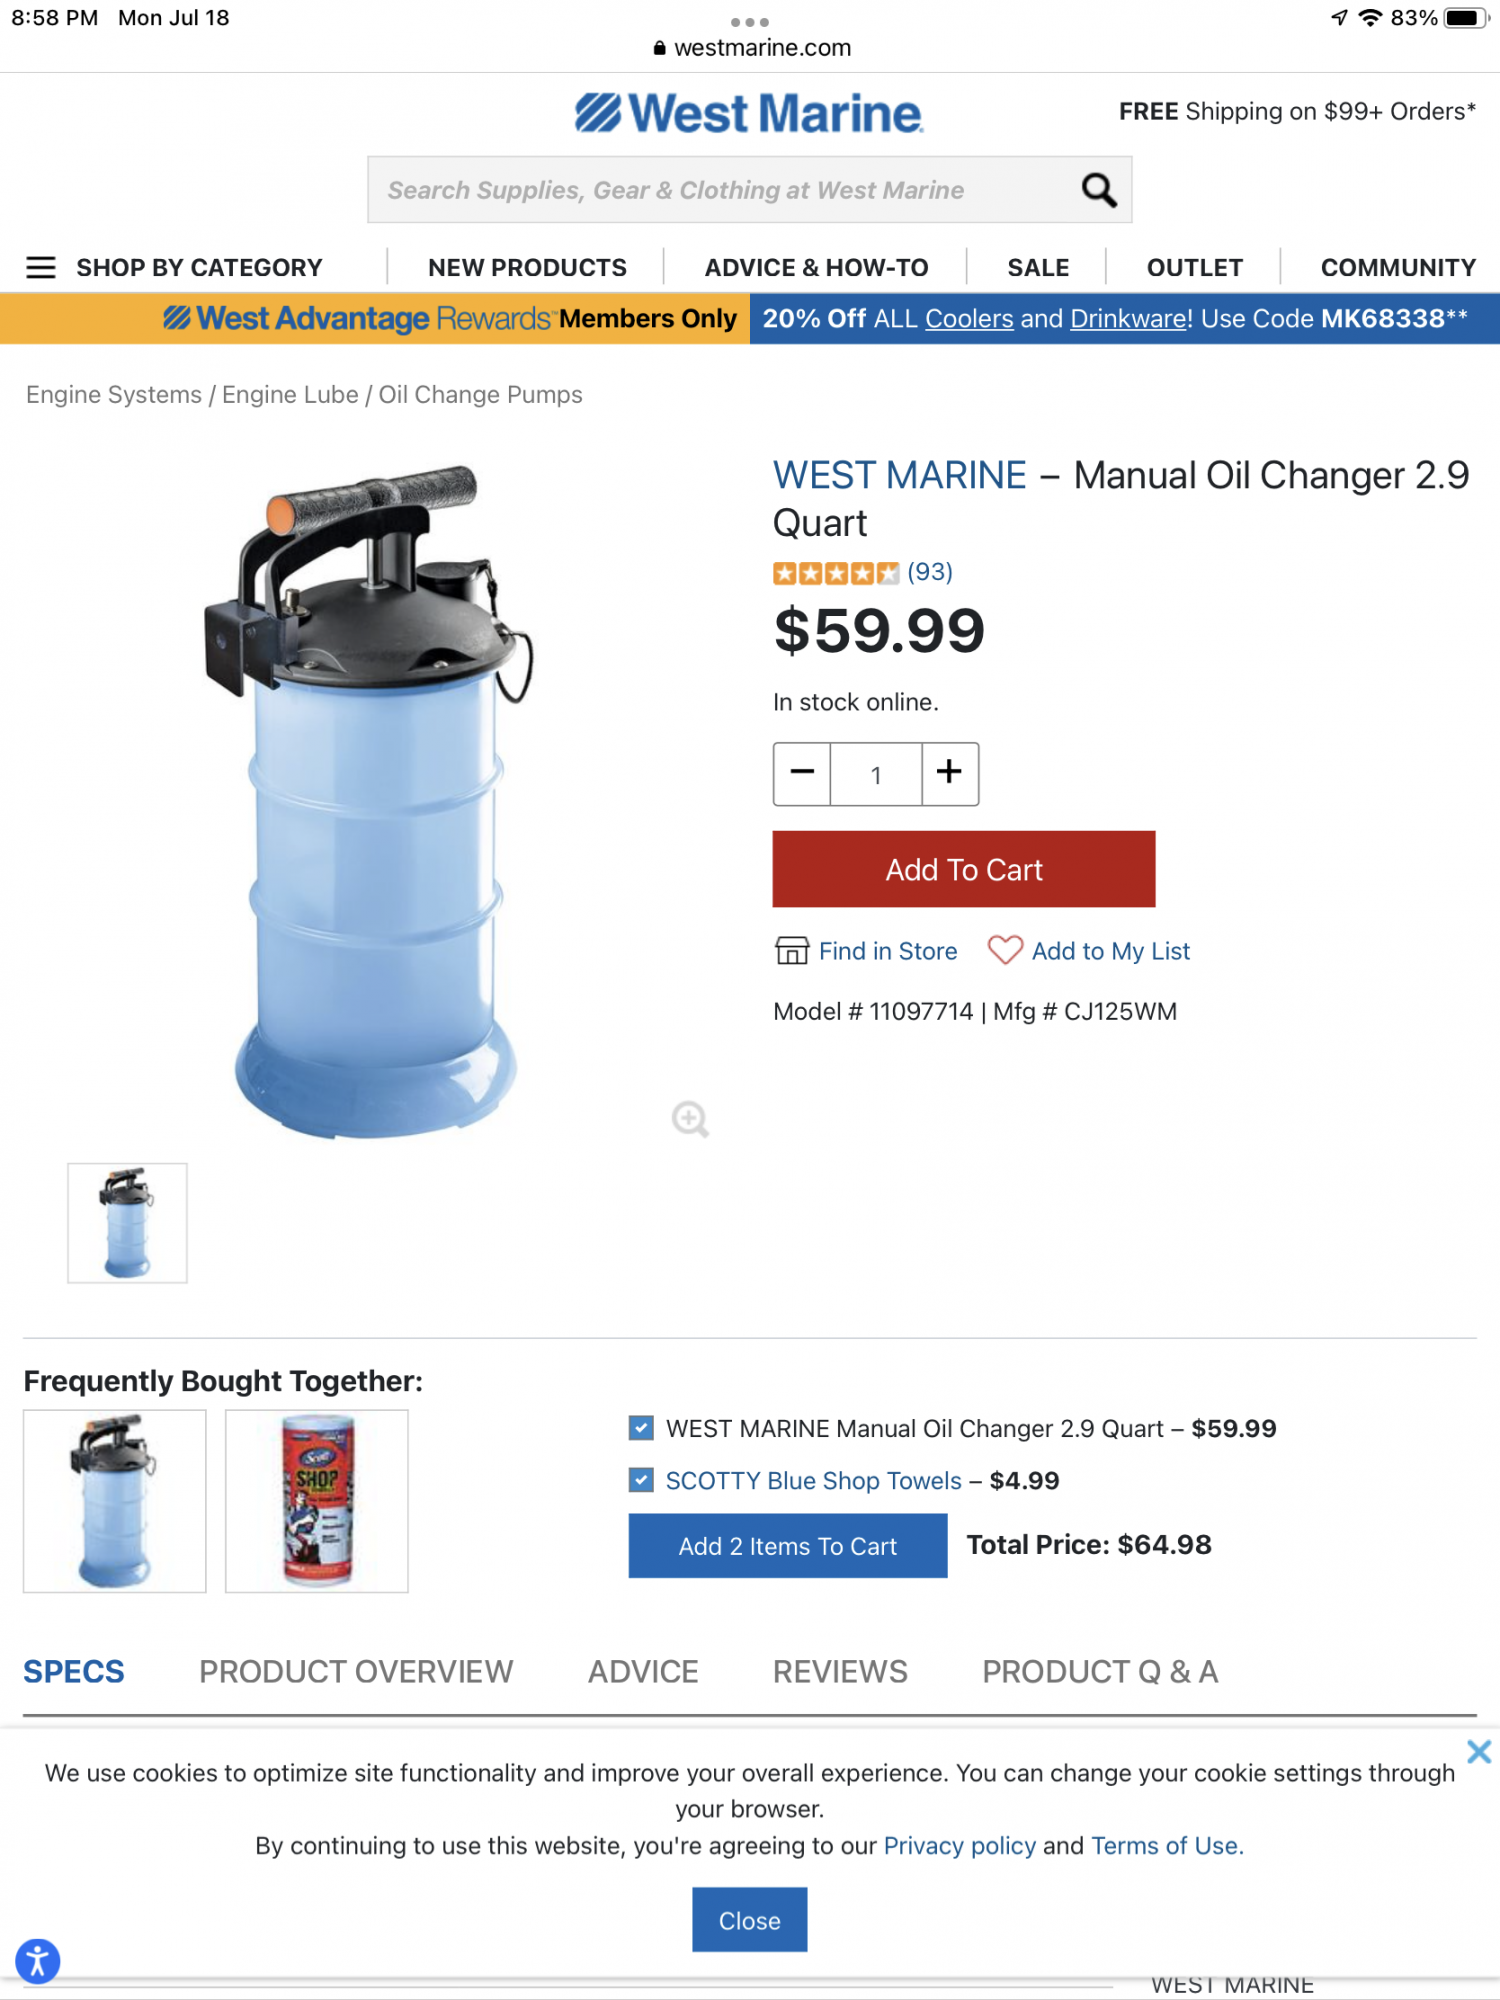Open the accessibility widget icon

coord(38,1960)
